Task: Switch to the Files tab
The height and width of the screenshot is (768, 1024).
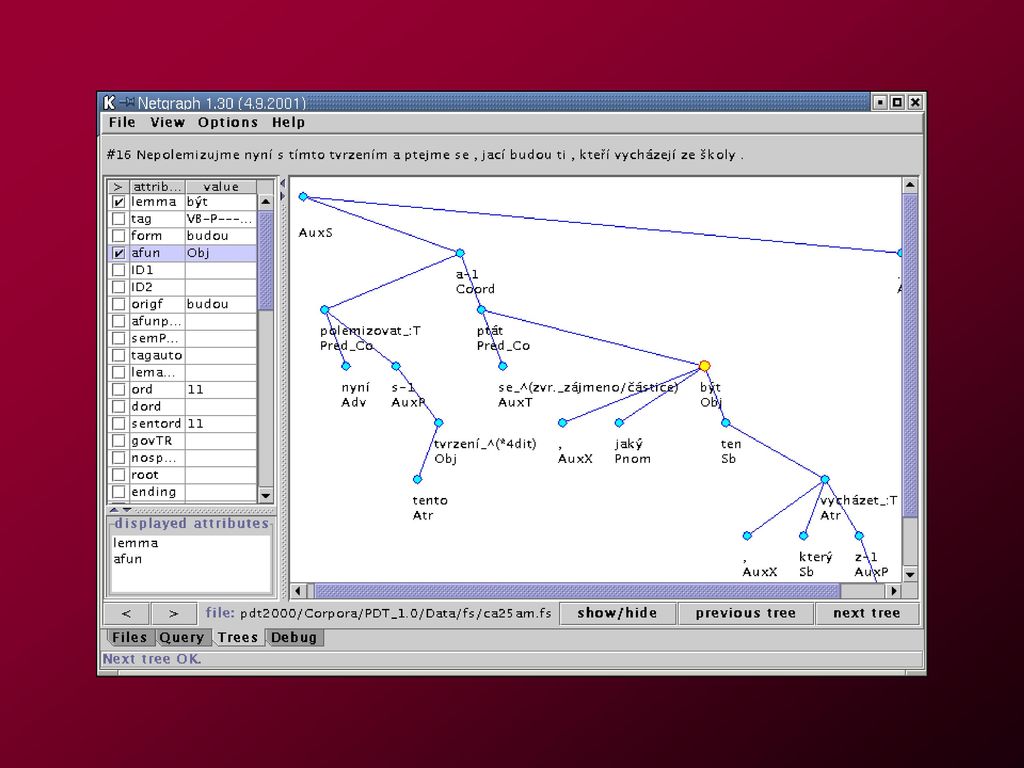Action: click(x=129, y=637)
